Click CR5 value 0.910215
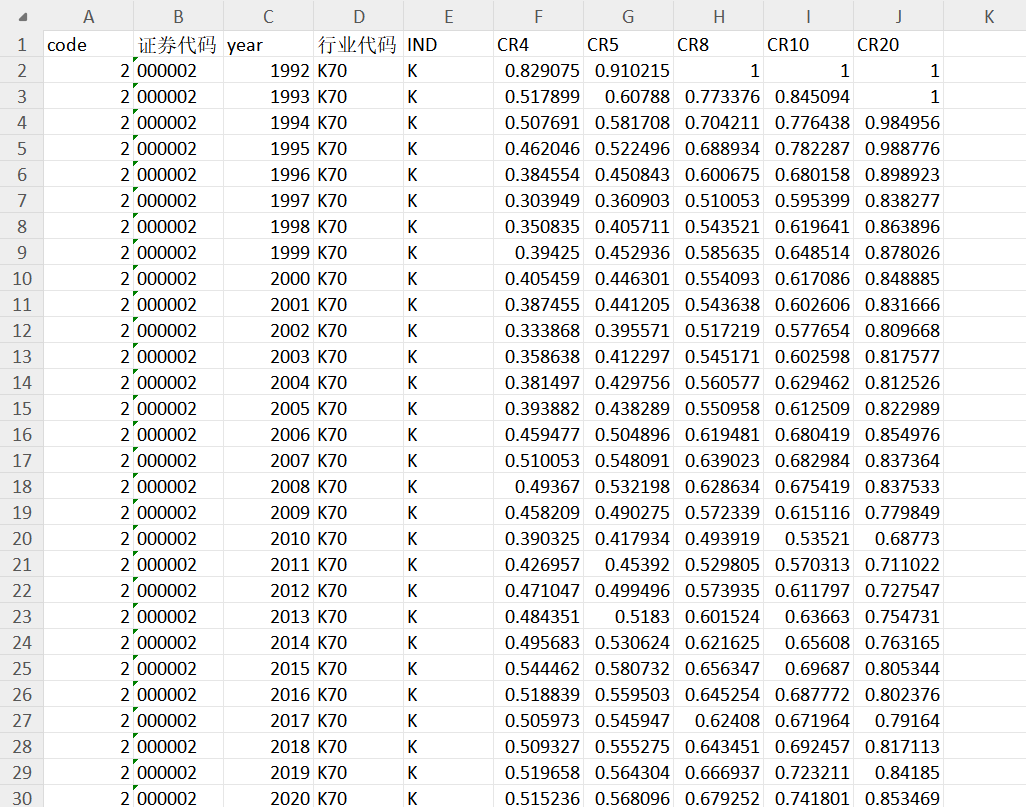The image size is (1026, 807). [x=628, y=71]
